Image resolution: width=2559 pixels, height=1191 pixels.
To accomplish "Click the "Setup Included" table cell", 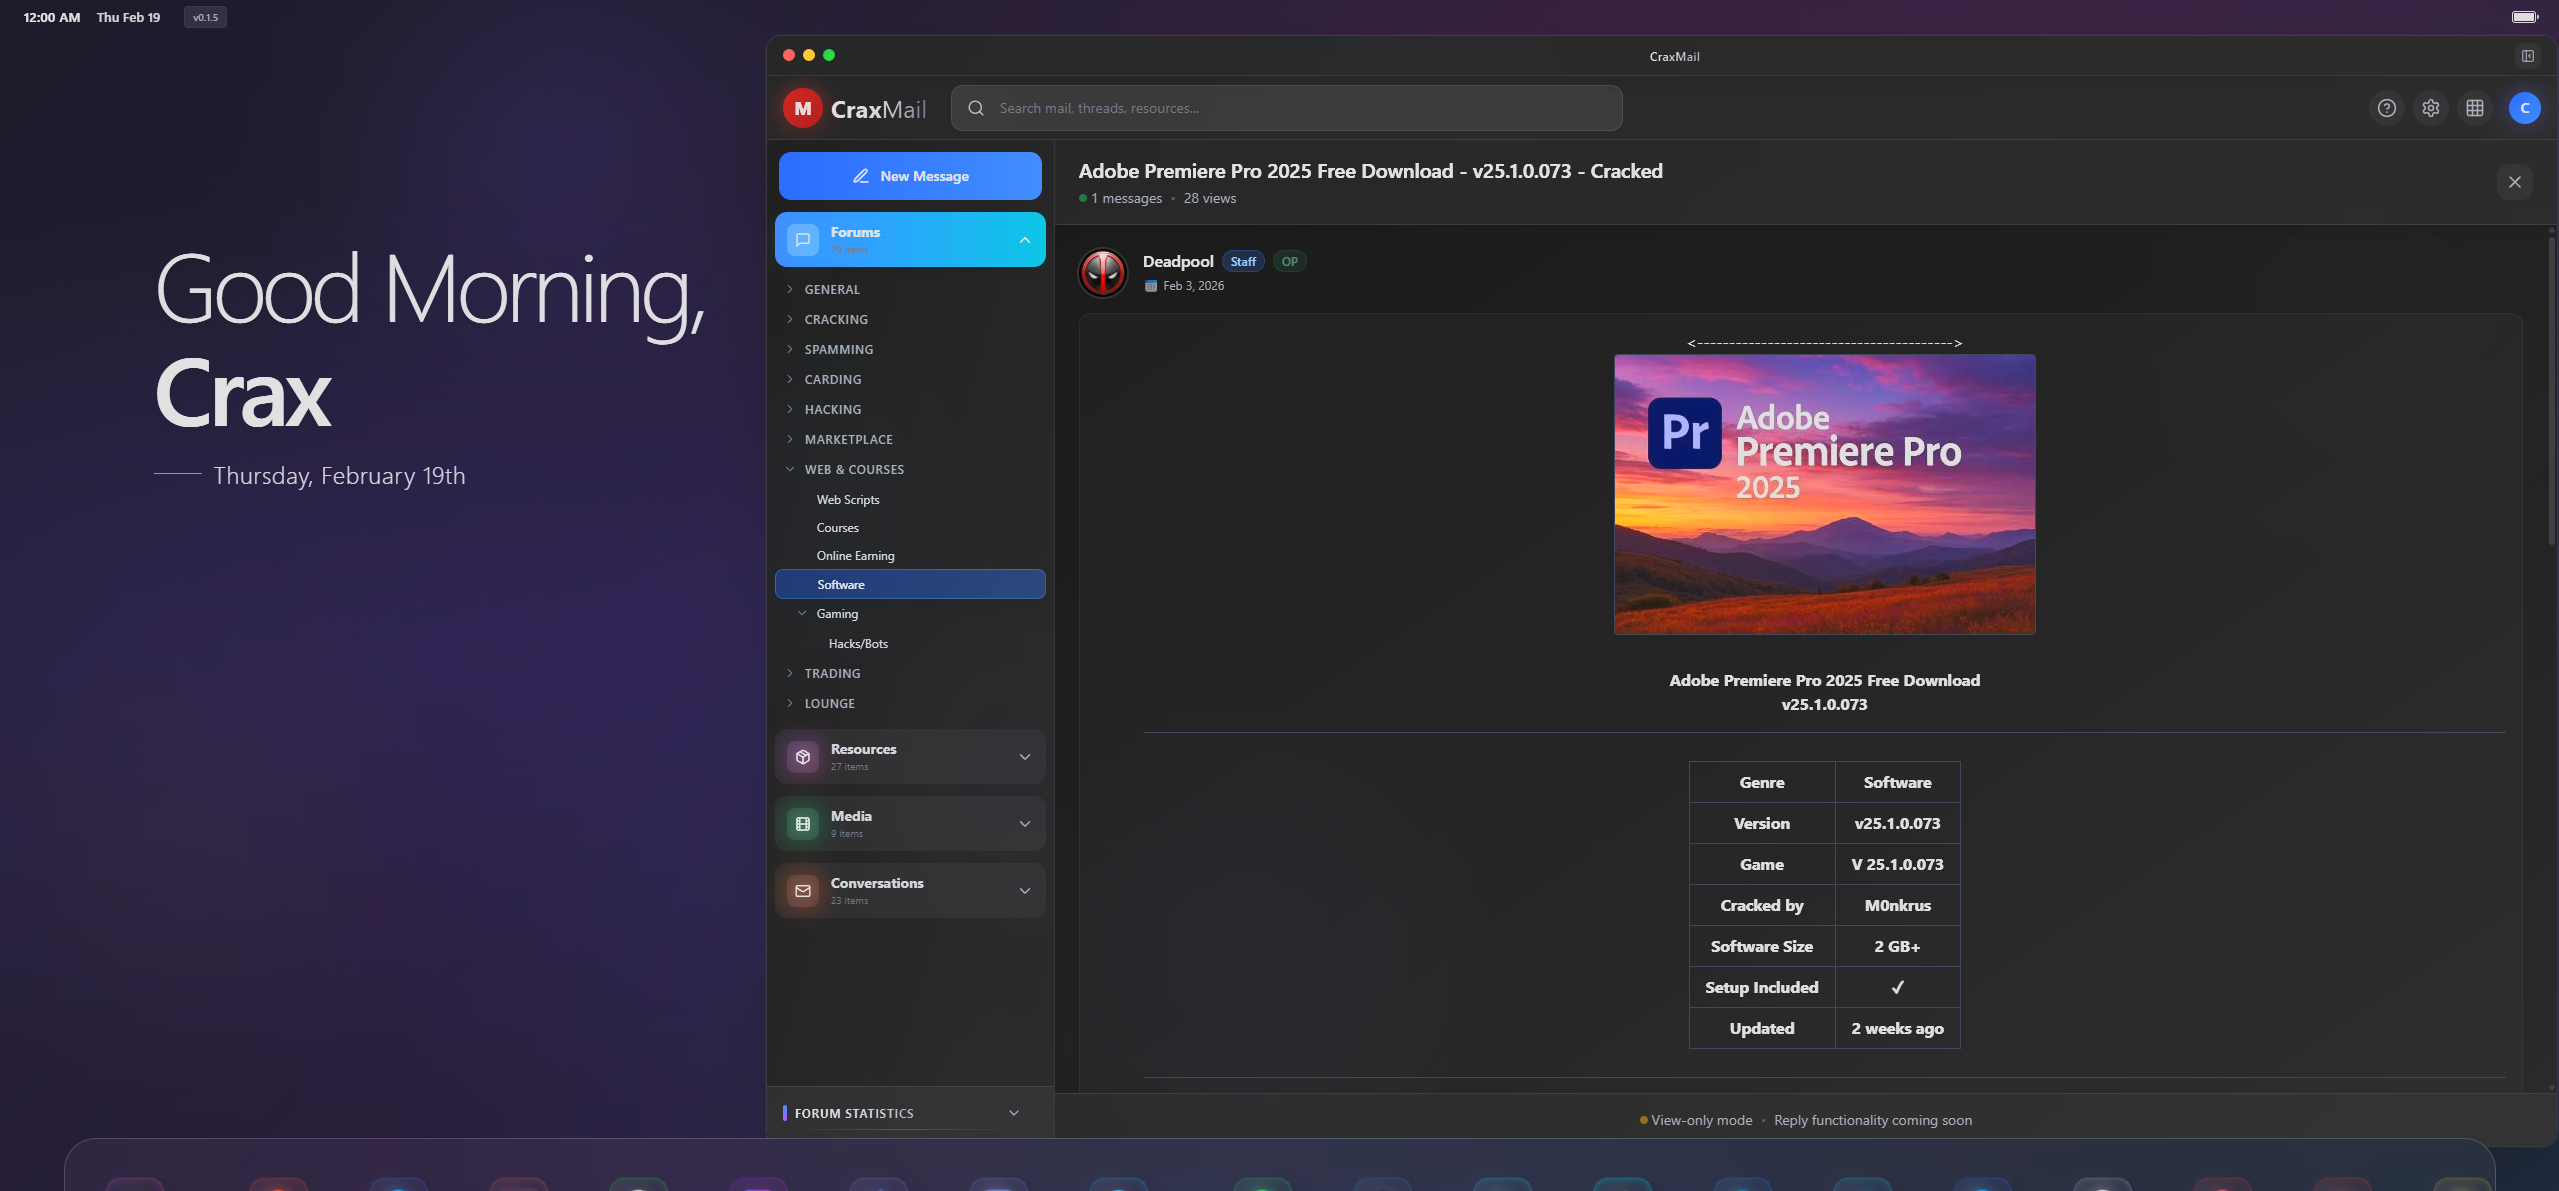I will 1762,987.
